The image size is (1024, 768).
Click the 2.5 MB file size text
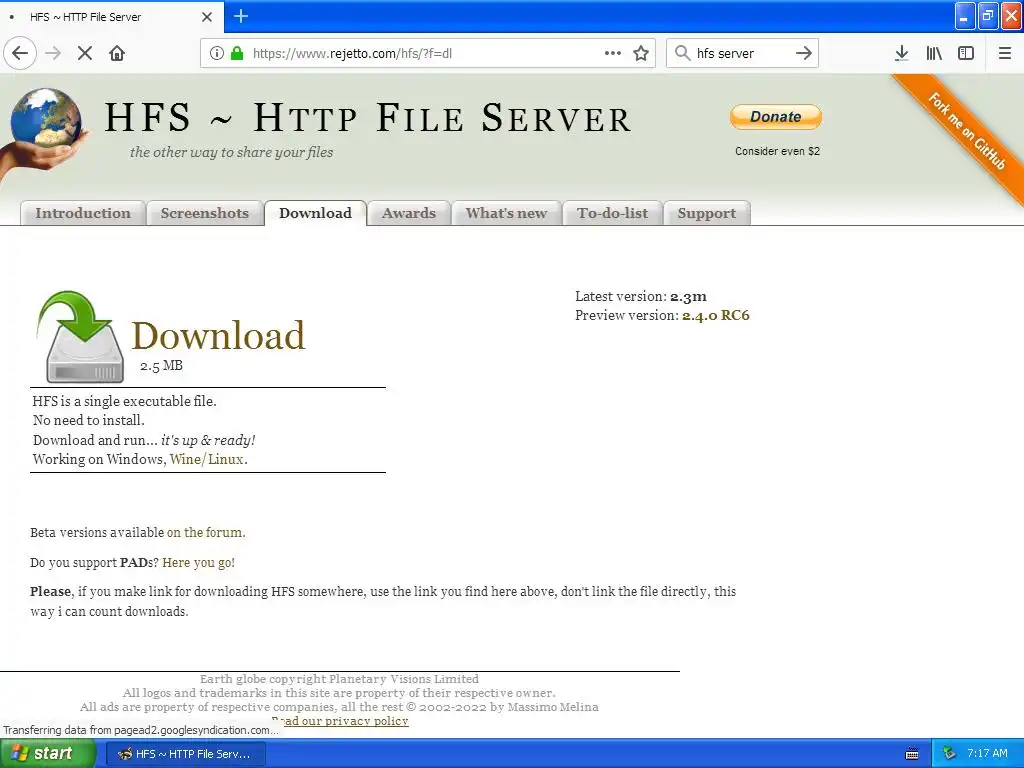pos(161,366)
